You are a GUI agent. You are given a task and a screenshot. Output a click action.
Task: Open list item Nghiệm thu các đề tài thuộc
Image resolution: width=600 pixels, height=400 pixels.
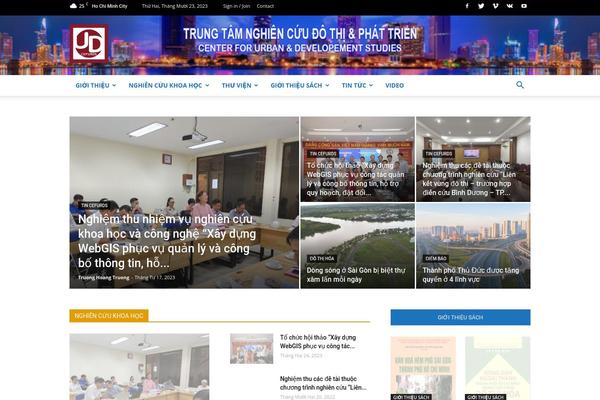coord(323,383)
